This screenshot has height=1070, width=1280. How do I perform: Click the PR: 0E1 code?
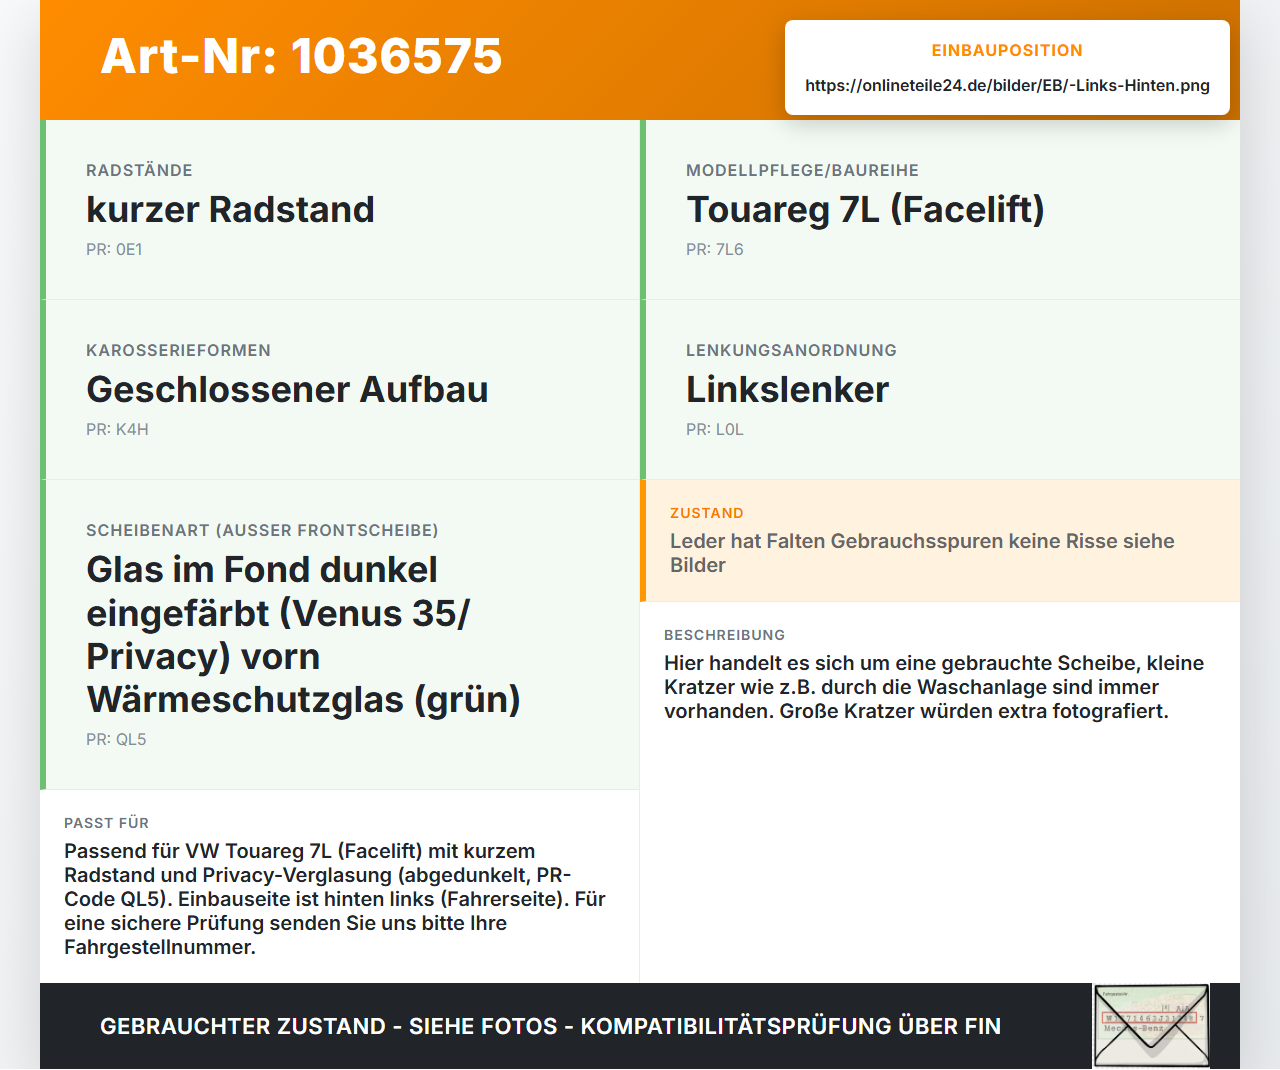pos(114,249)
